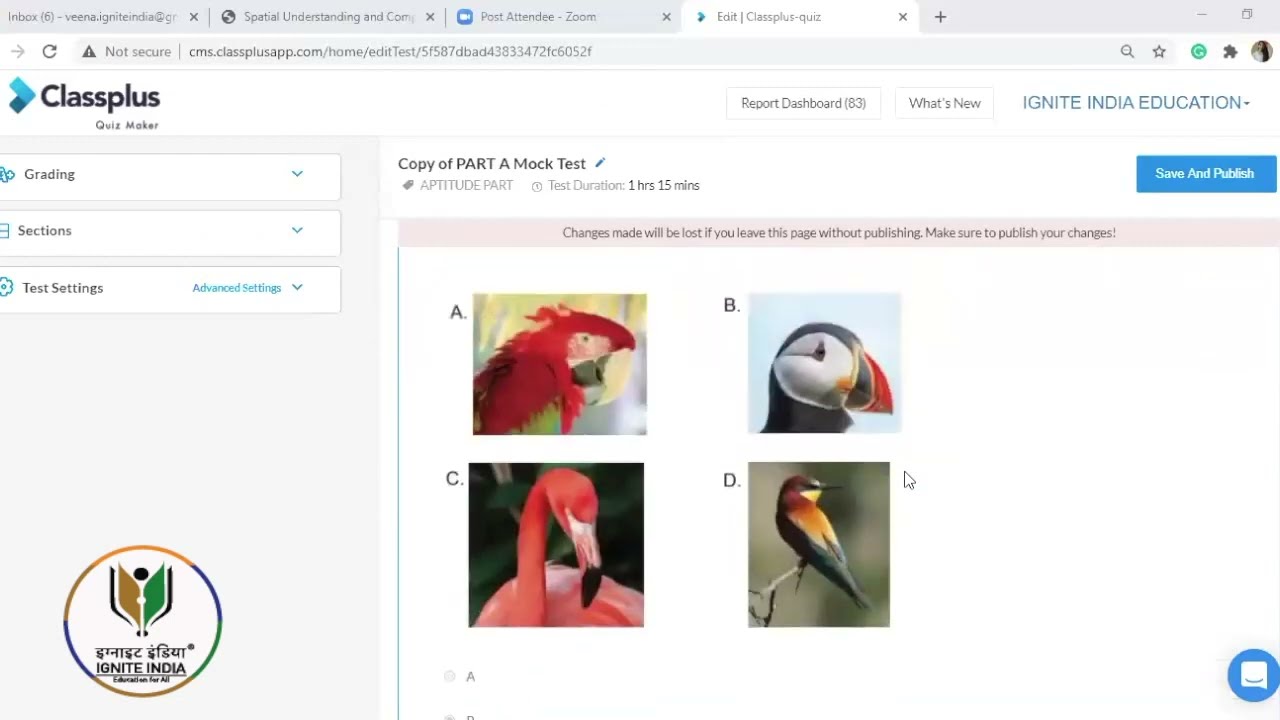Screen dimensions: 1280x720
Task: Close the Spatial Understanding tab
Action: pyautogui.click(x=430, y=17)
